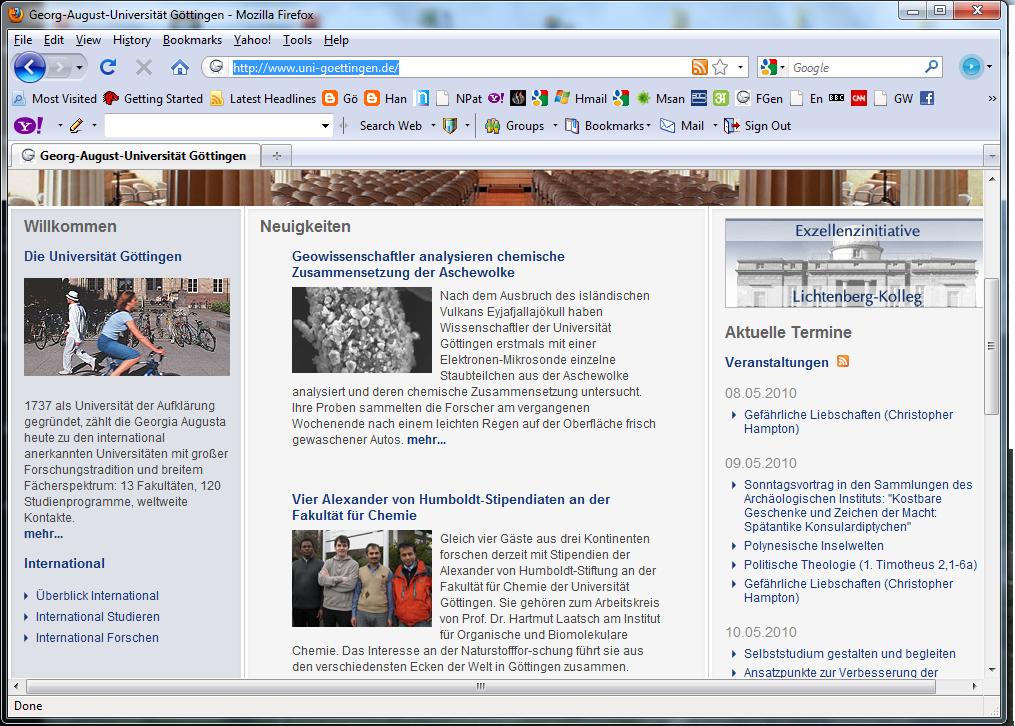The image size is (1015, 726).
Task: Open the search engine selector dropdown
Action: 771,67
